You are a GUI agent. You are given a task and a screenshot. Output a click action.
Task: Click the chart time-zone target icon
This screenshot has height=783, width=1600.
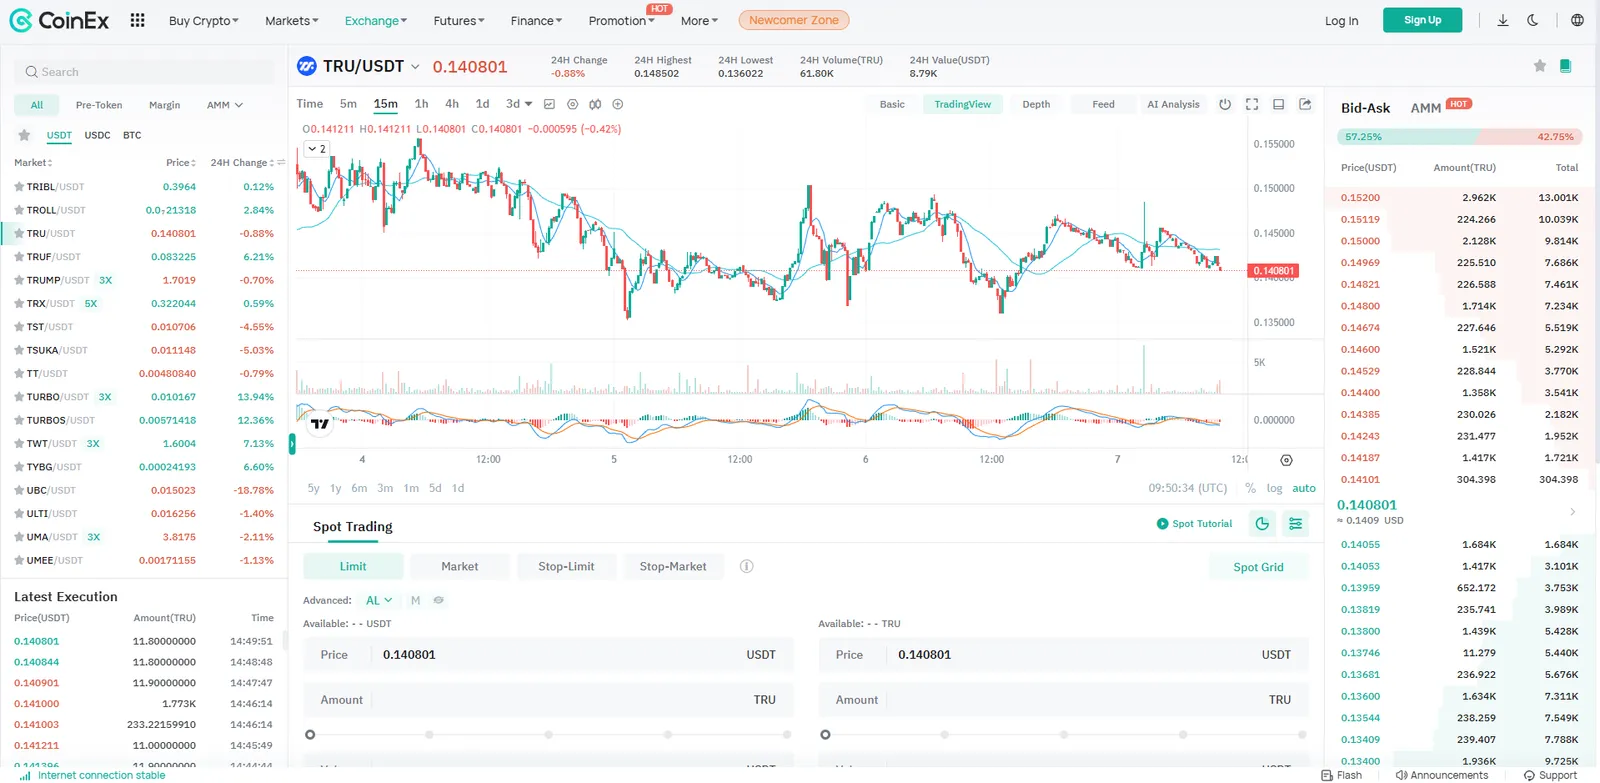point(1286,460)
